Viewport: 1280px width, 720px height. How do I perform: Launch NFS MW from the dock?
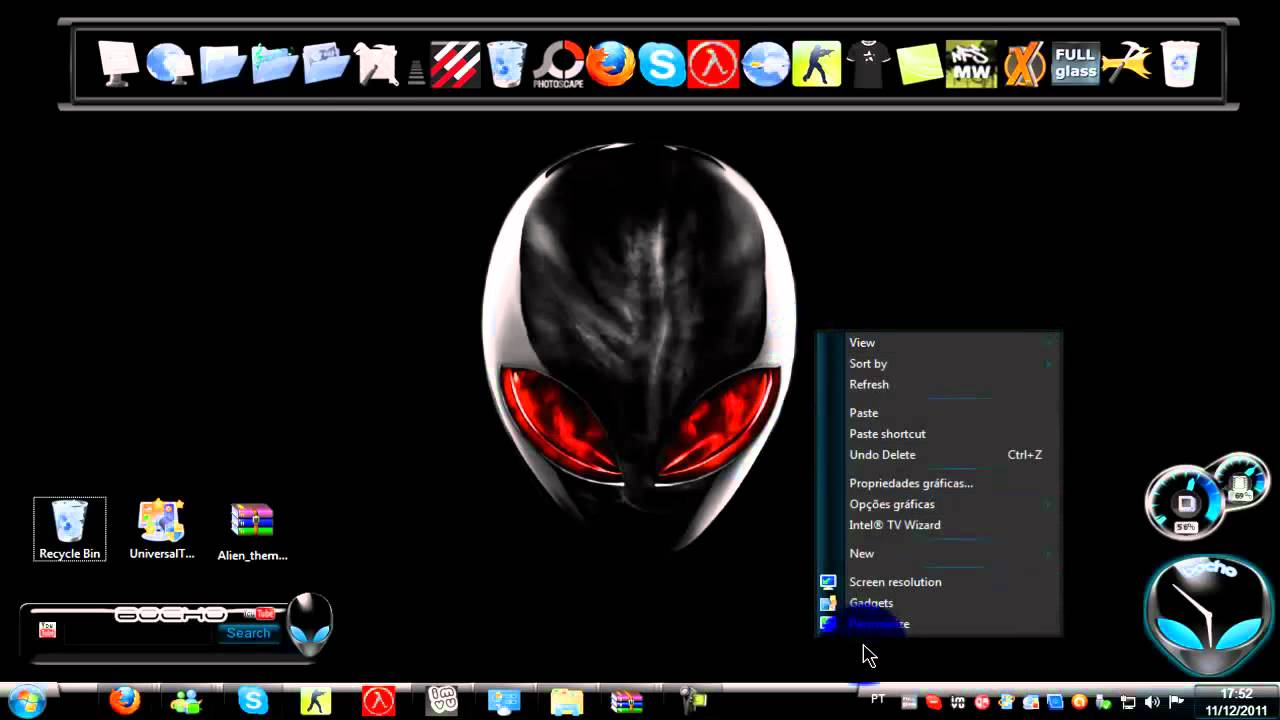click(971, 64)
